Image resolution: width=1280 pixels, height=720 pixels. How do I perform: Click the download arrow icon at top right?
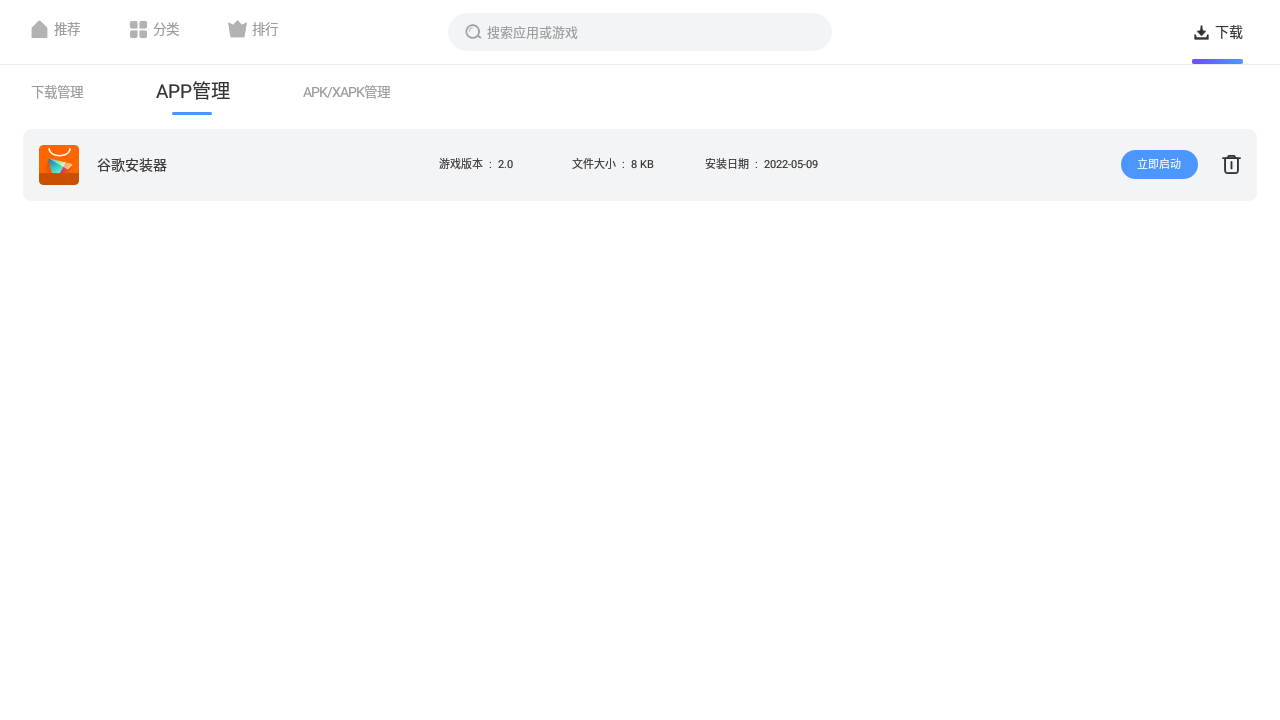pos(1199,31)
